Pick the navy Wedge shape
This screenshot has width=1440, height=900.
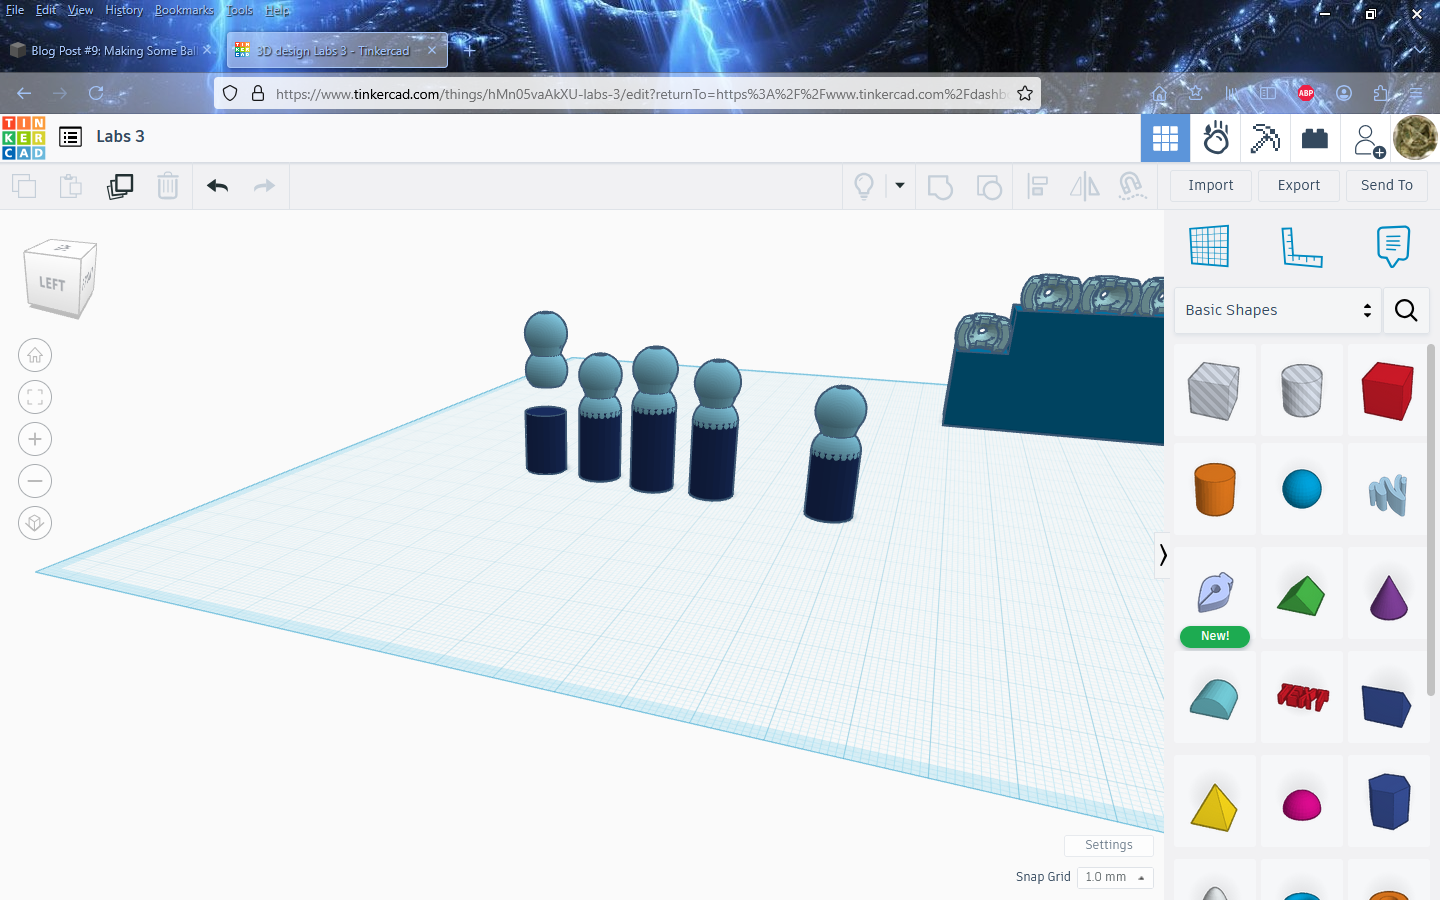pos(1386,704)
